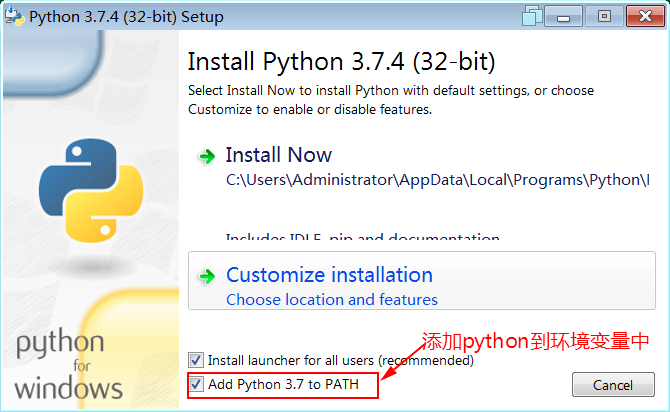Click the green arrow beside Customize installation

click(207, 276)
